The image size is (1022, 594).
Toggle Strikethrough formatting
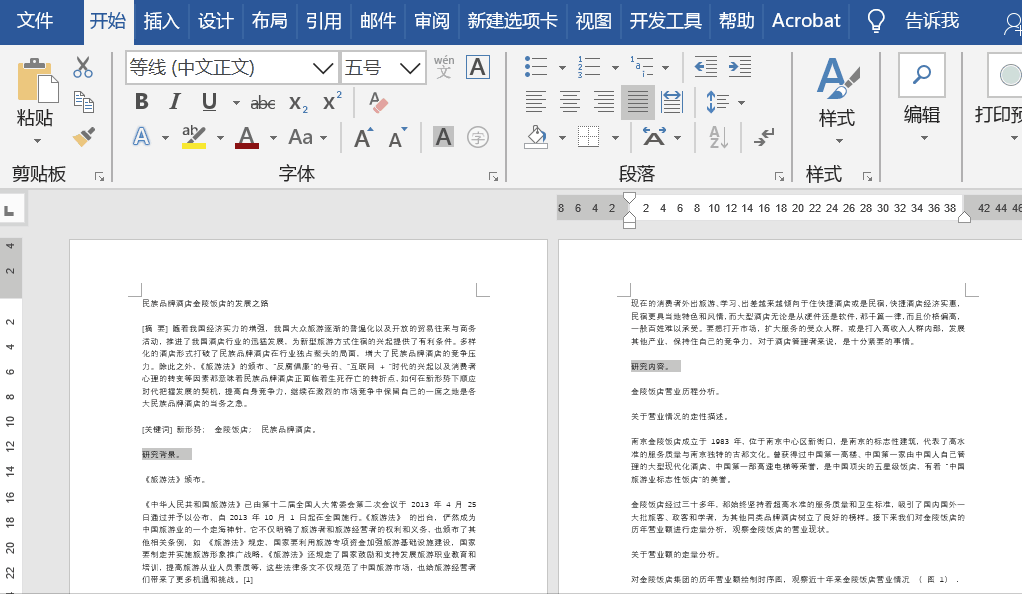coord(263,102)
